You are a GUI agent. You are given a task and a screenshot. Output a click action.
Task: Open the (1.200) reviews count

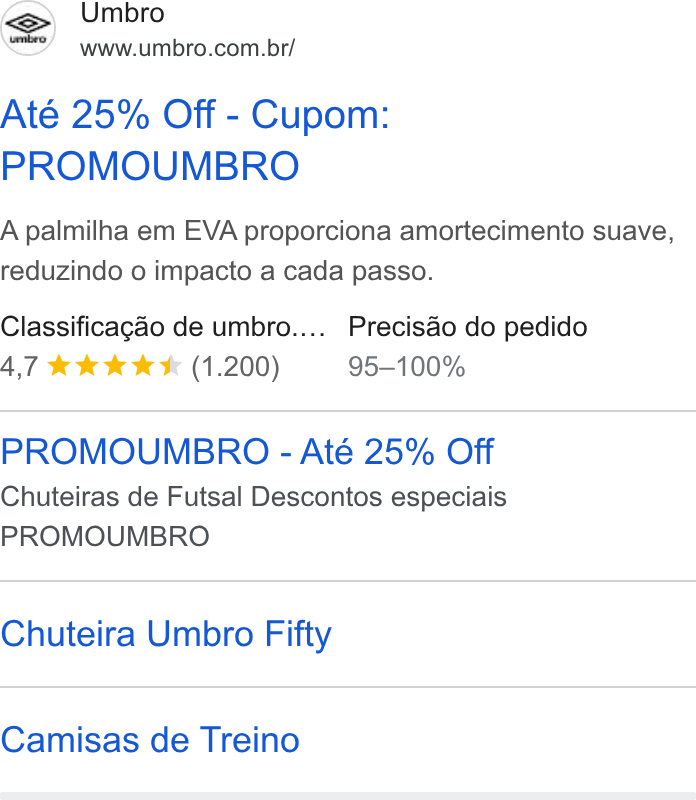point(235,367)
